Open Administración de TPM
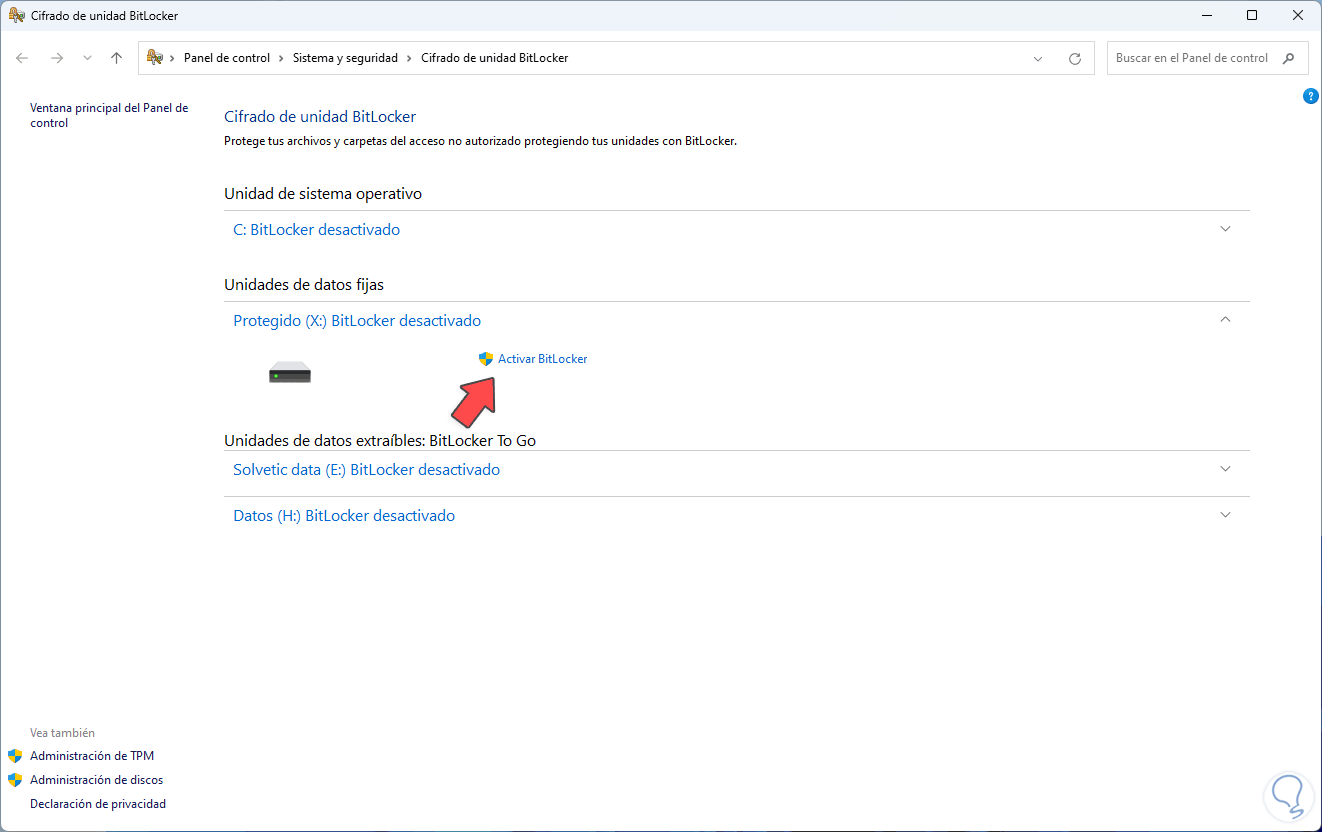Viewport: 1322px width, 832px height. [92, 756]
